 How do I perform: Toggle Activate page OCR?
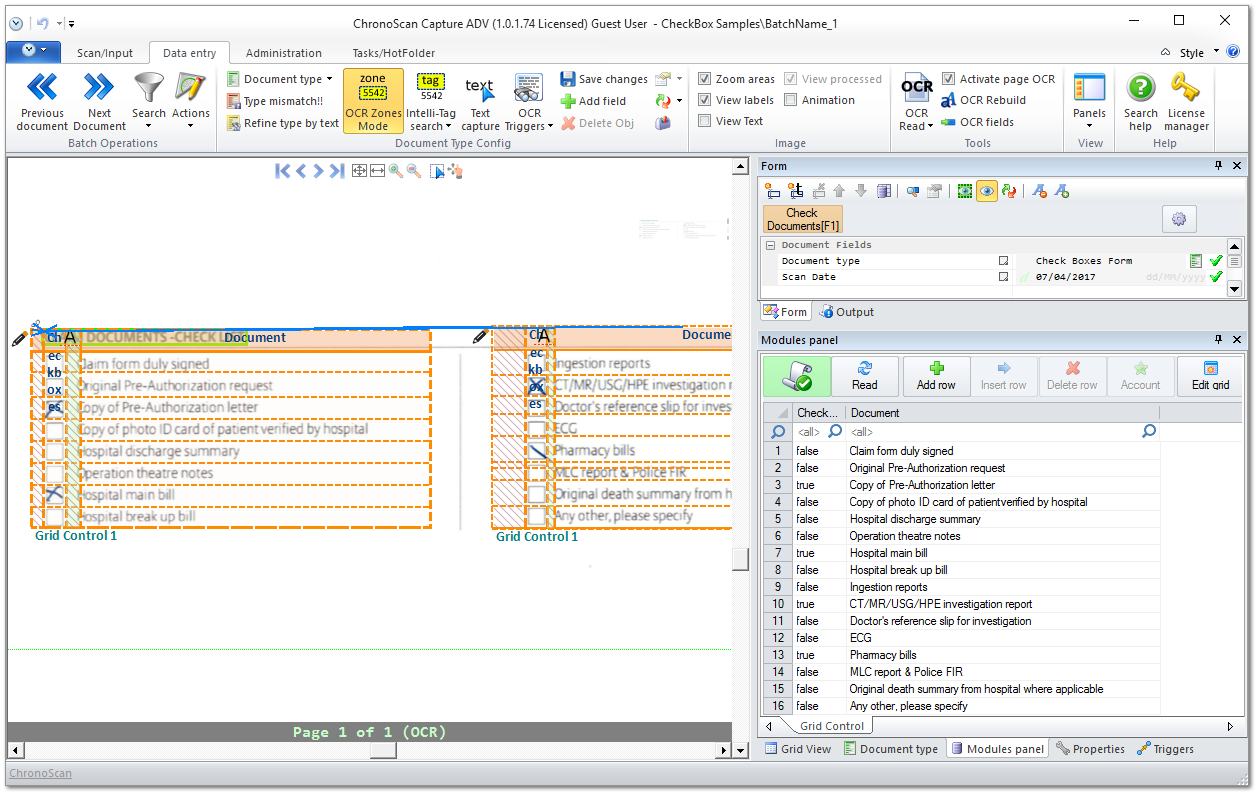(x=946, y=78)
